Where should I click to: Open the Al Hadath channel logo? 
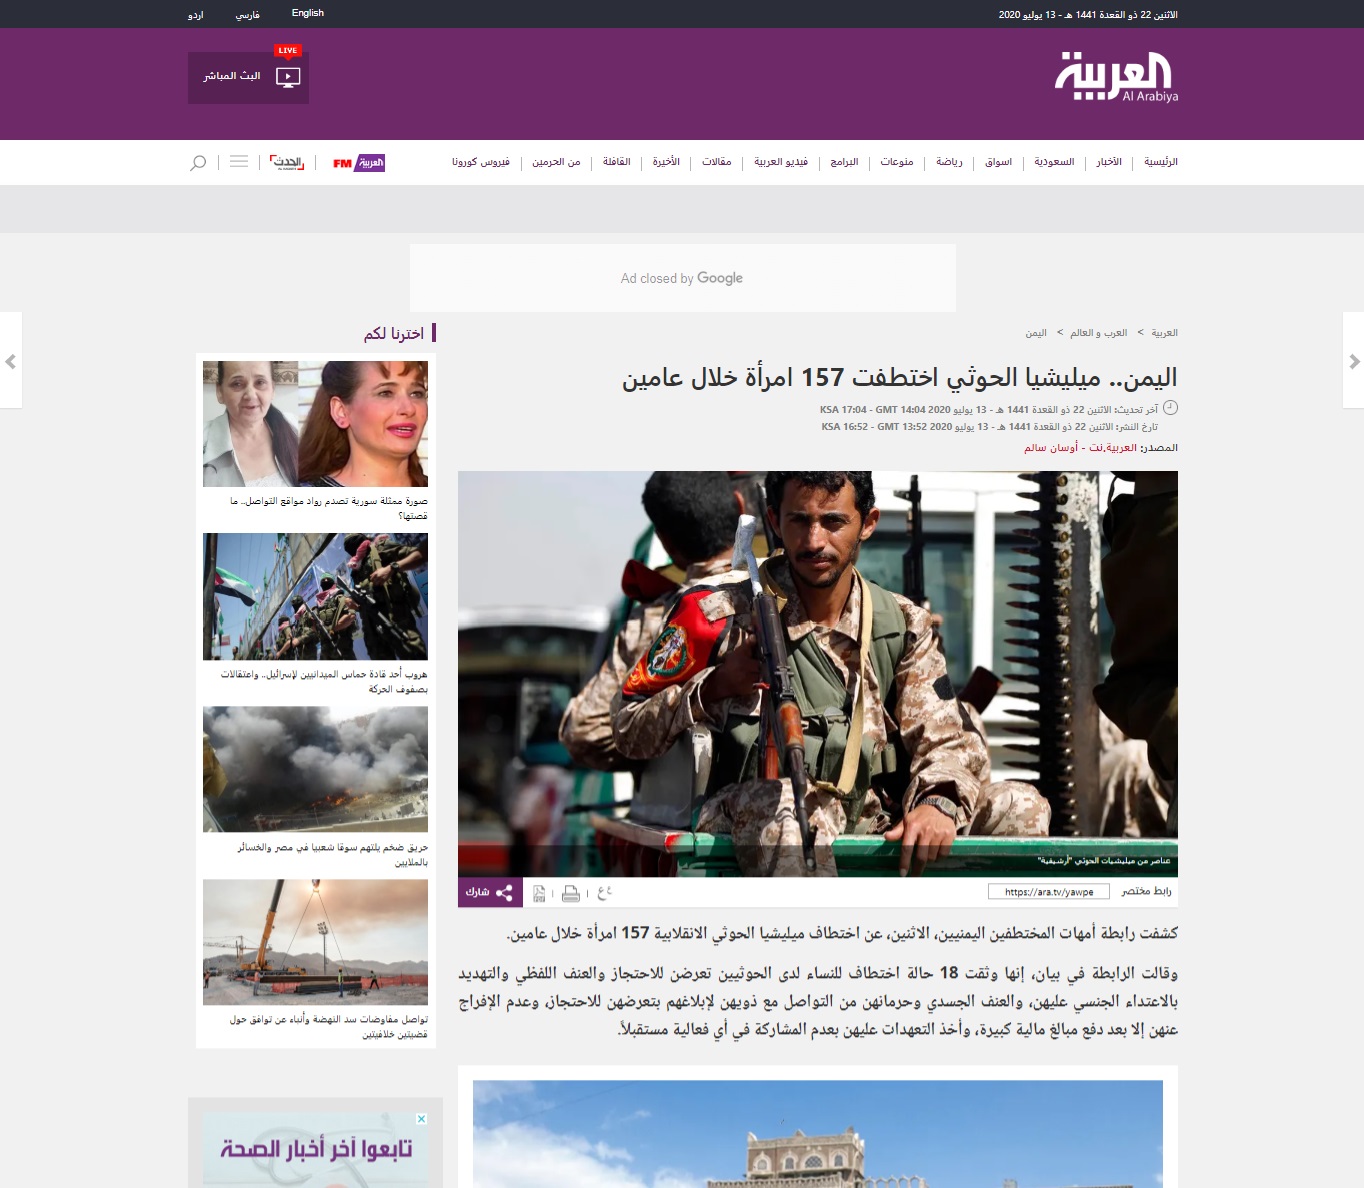(288, 162)
